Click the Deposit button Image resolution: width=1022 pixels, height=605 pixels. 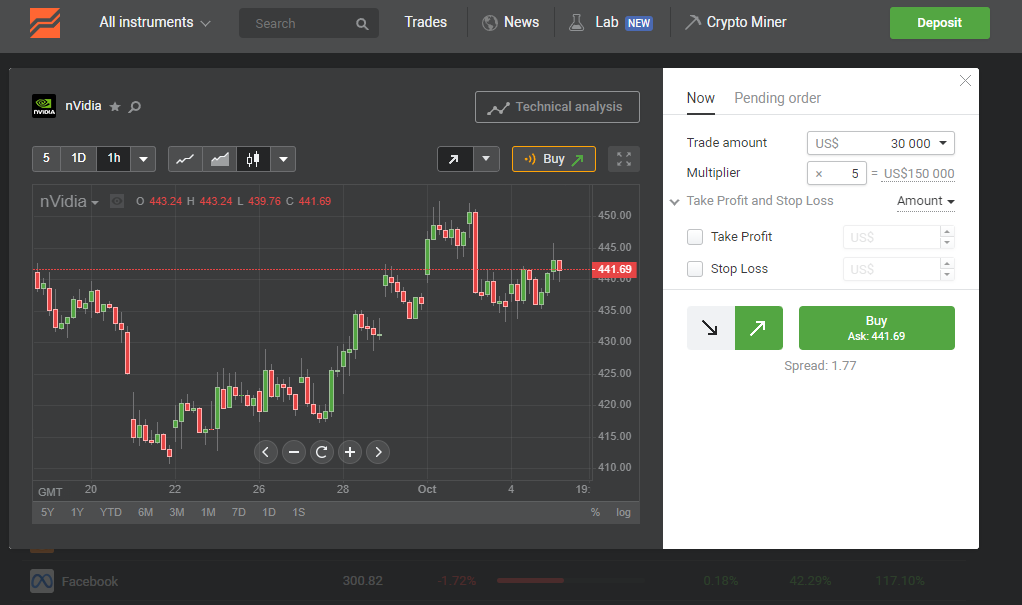(939, 23)
